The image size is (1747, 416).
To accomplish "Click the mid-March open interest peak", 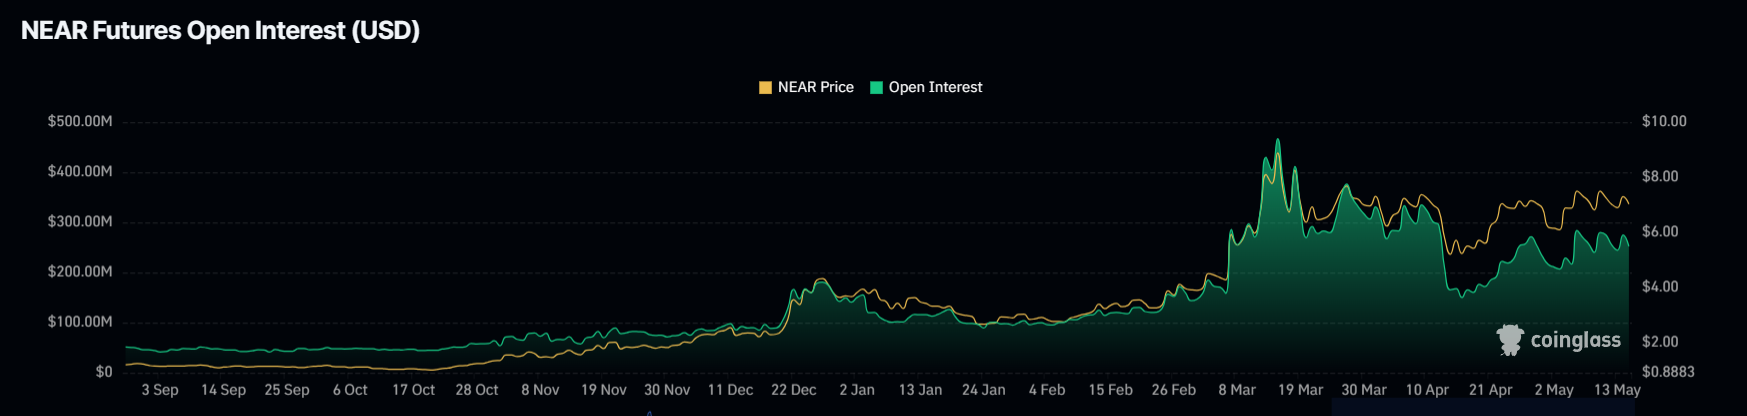I will click(1277, 140).
